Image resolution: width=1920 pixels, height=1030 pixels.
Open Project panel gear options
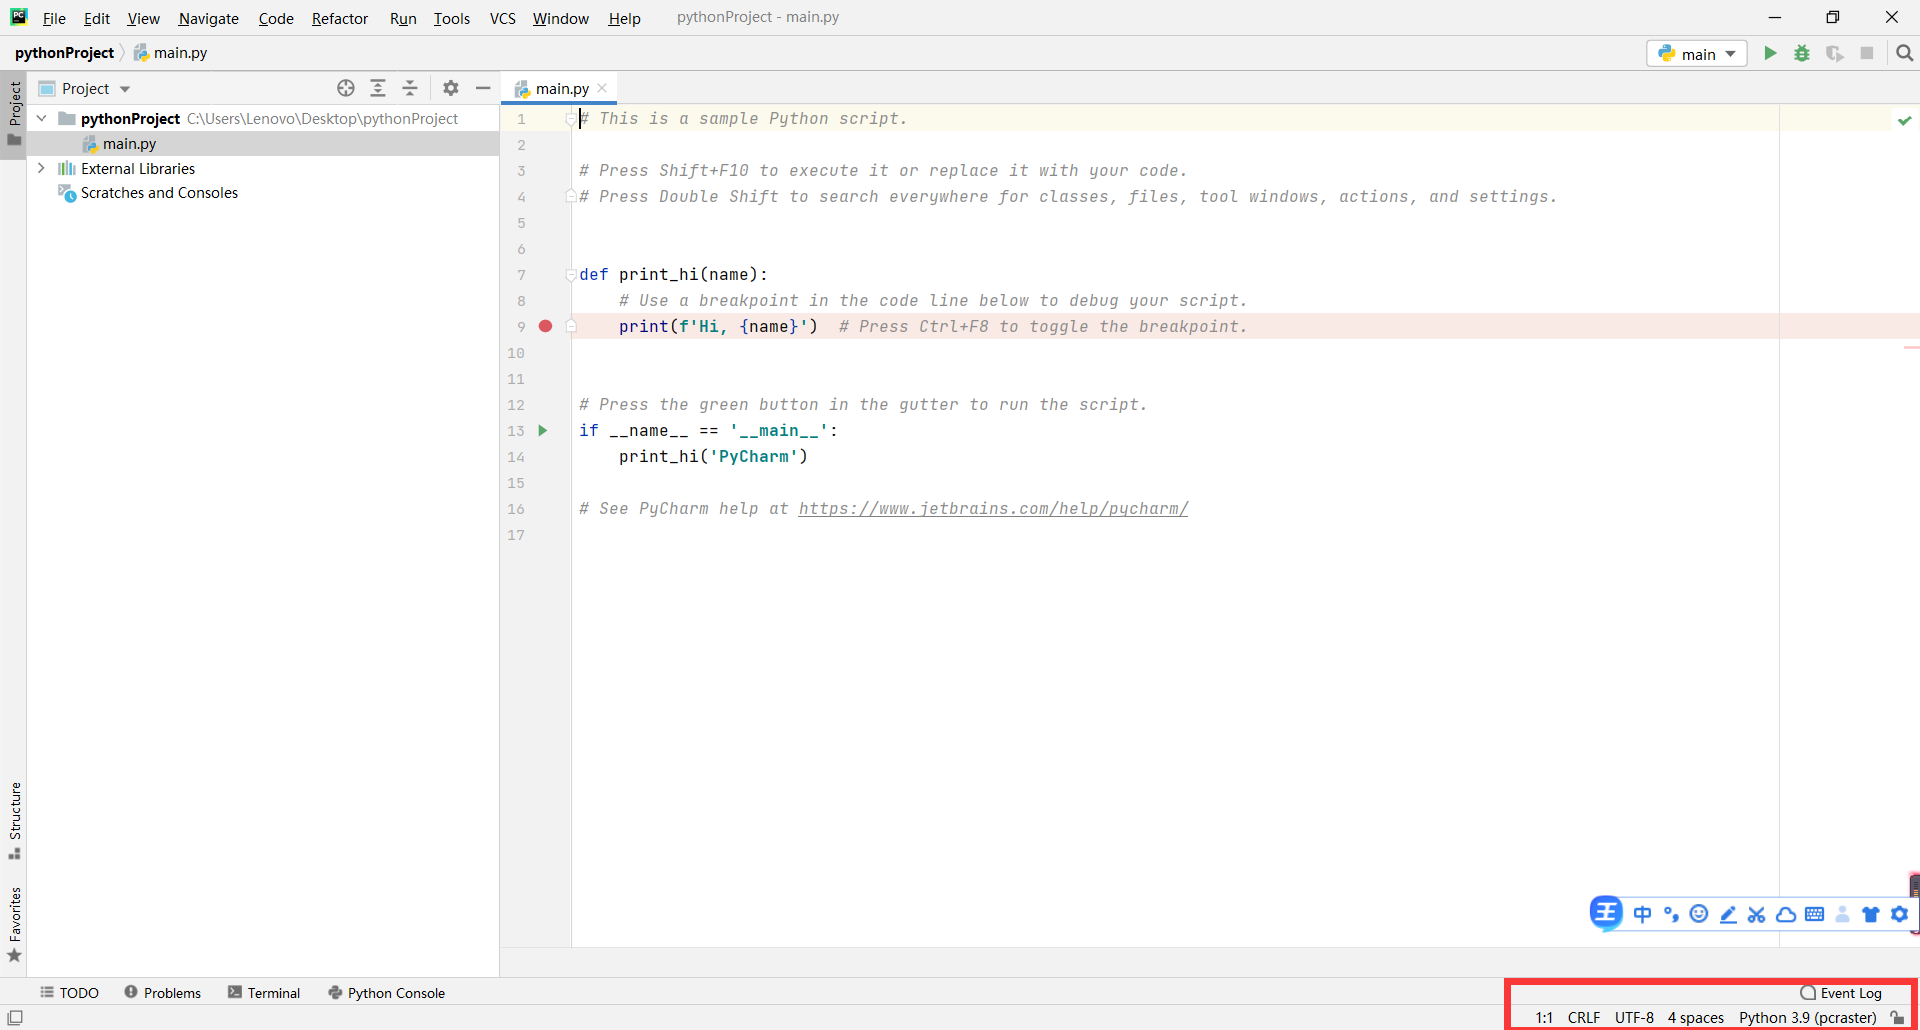[x=451, y=88]
